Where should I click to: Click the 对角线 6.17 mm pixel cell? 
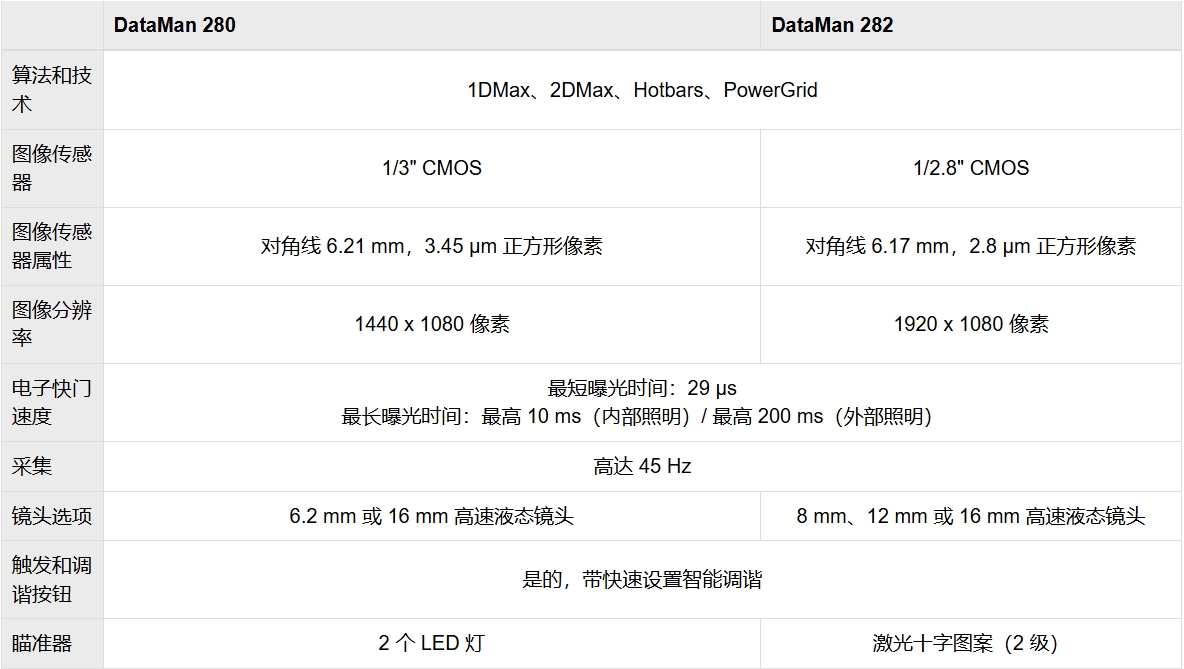[x=971, y=246]
